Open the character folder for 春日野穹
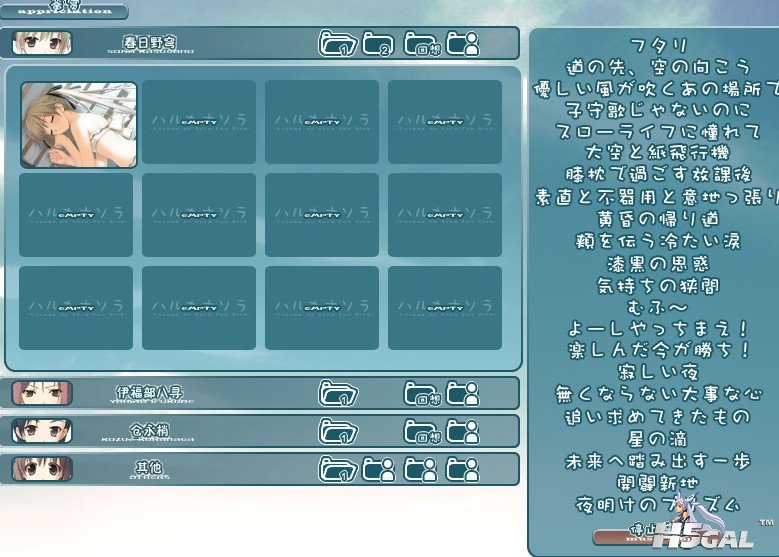This screenshot has width=779, height=557. tap(463, 44)
